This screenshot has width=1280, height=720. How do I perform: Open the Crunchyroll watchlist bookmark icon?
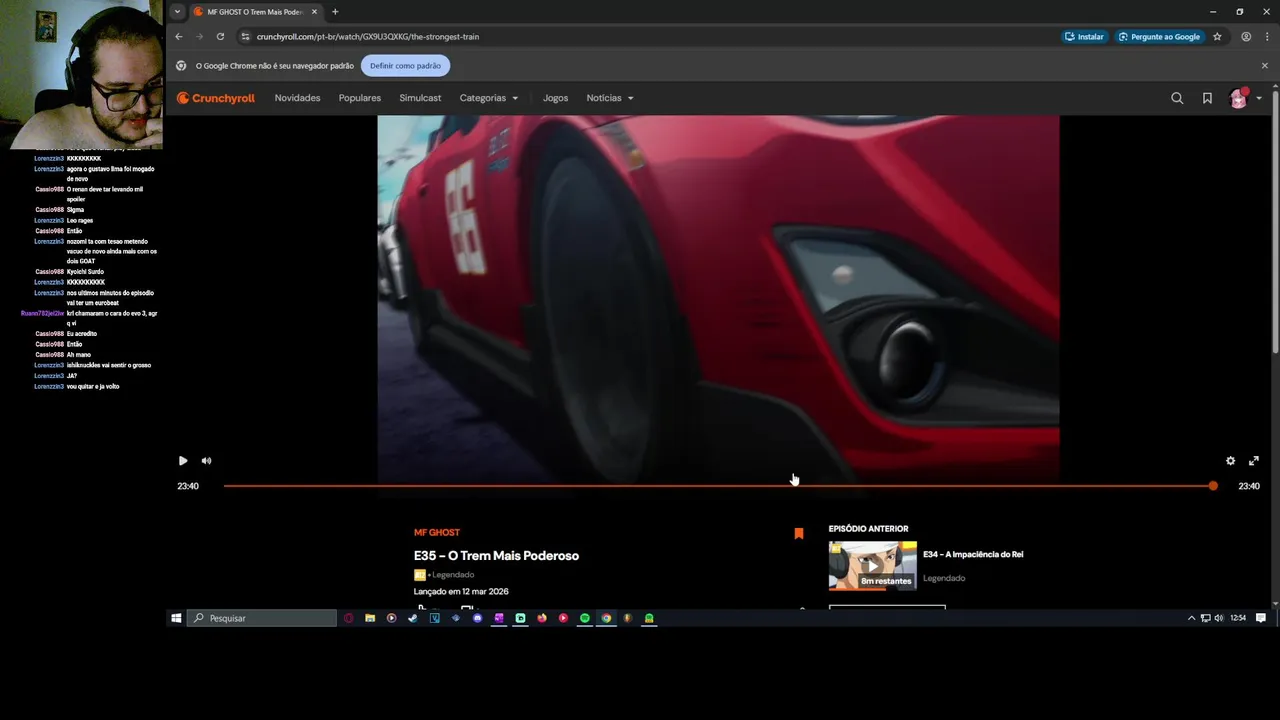pyautogui.click(x=1207, y=98)
